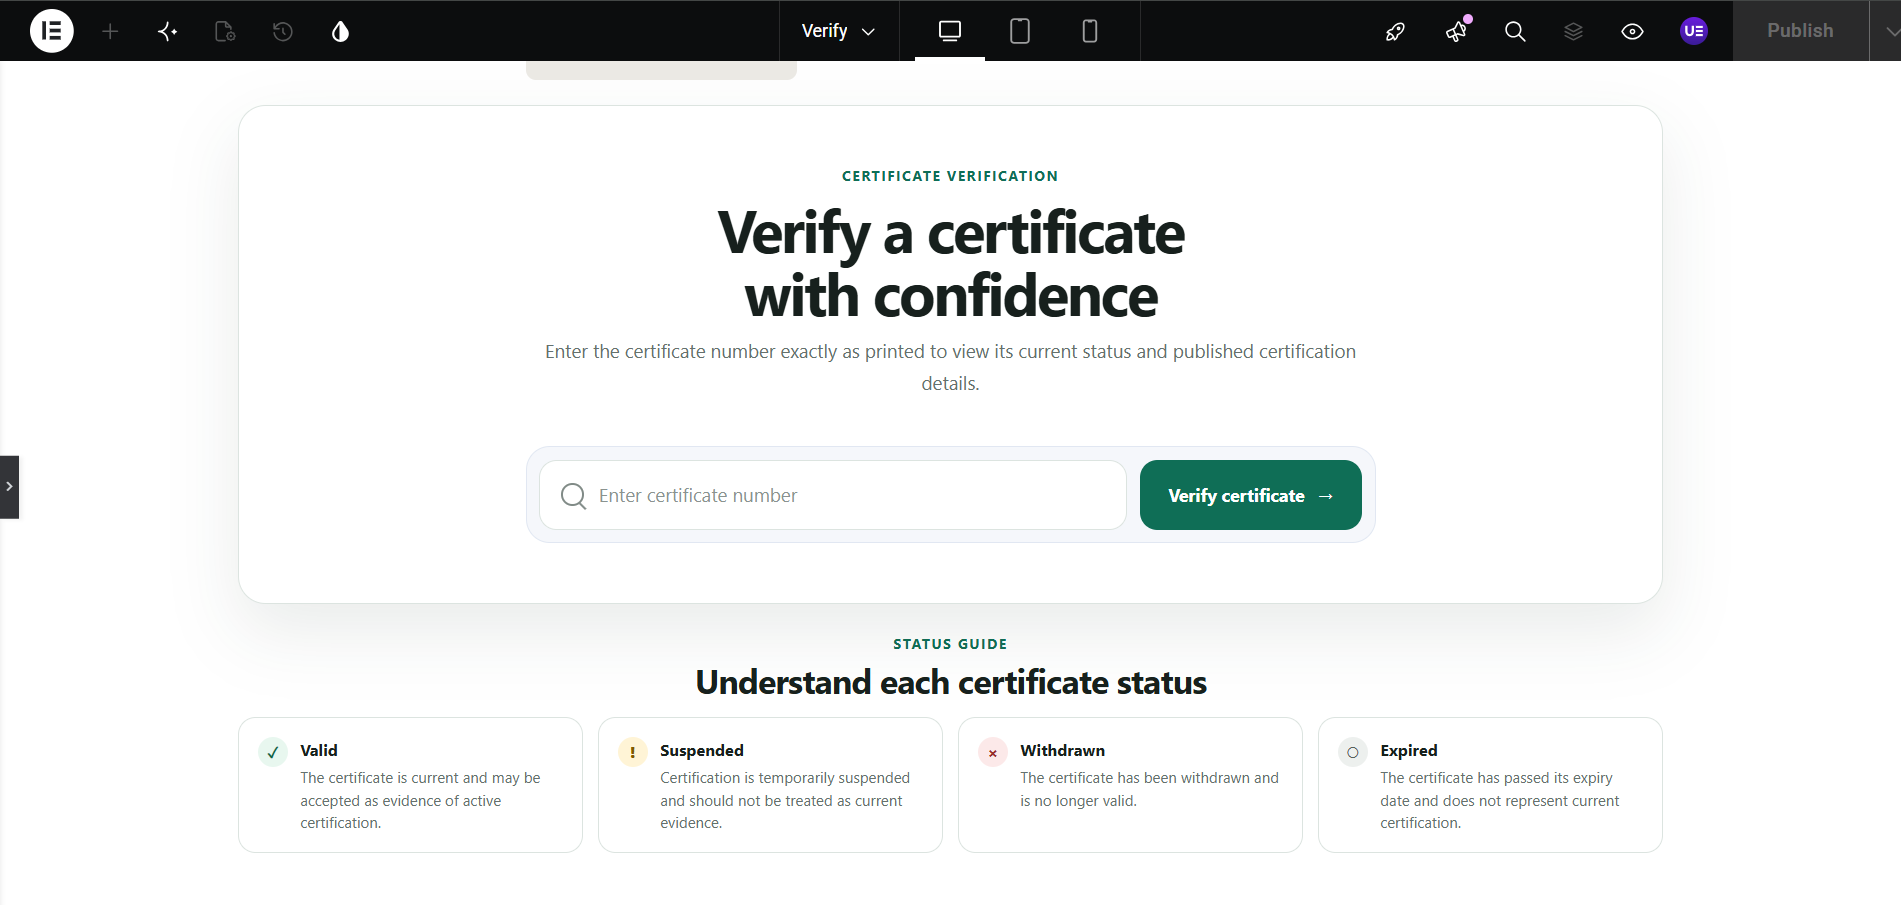1901x905 pixels.
Task: Expand the publish options arrow
Action: tap(1888, 31)
